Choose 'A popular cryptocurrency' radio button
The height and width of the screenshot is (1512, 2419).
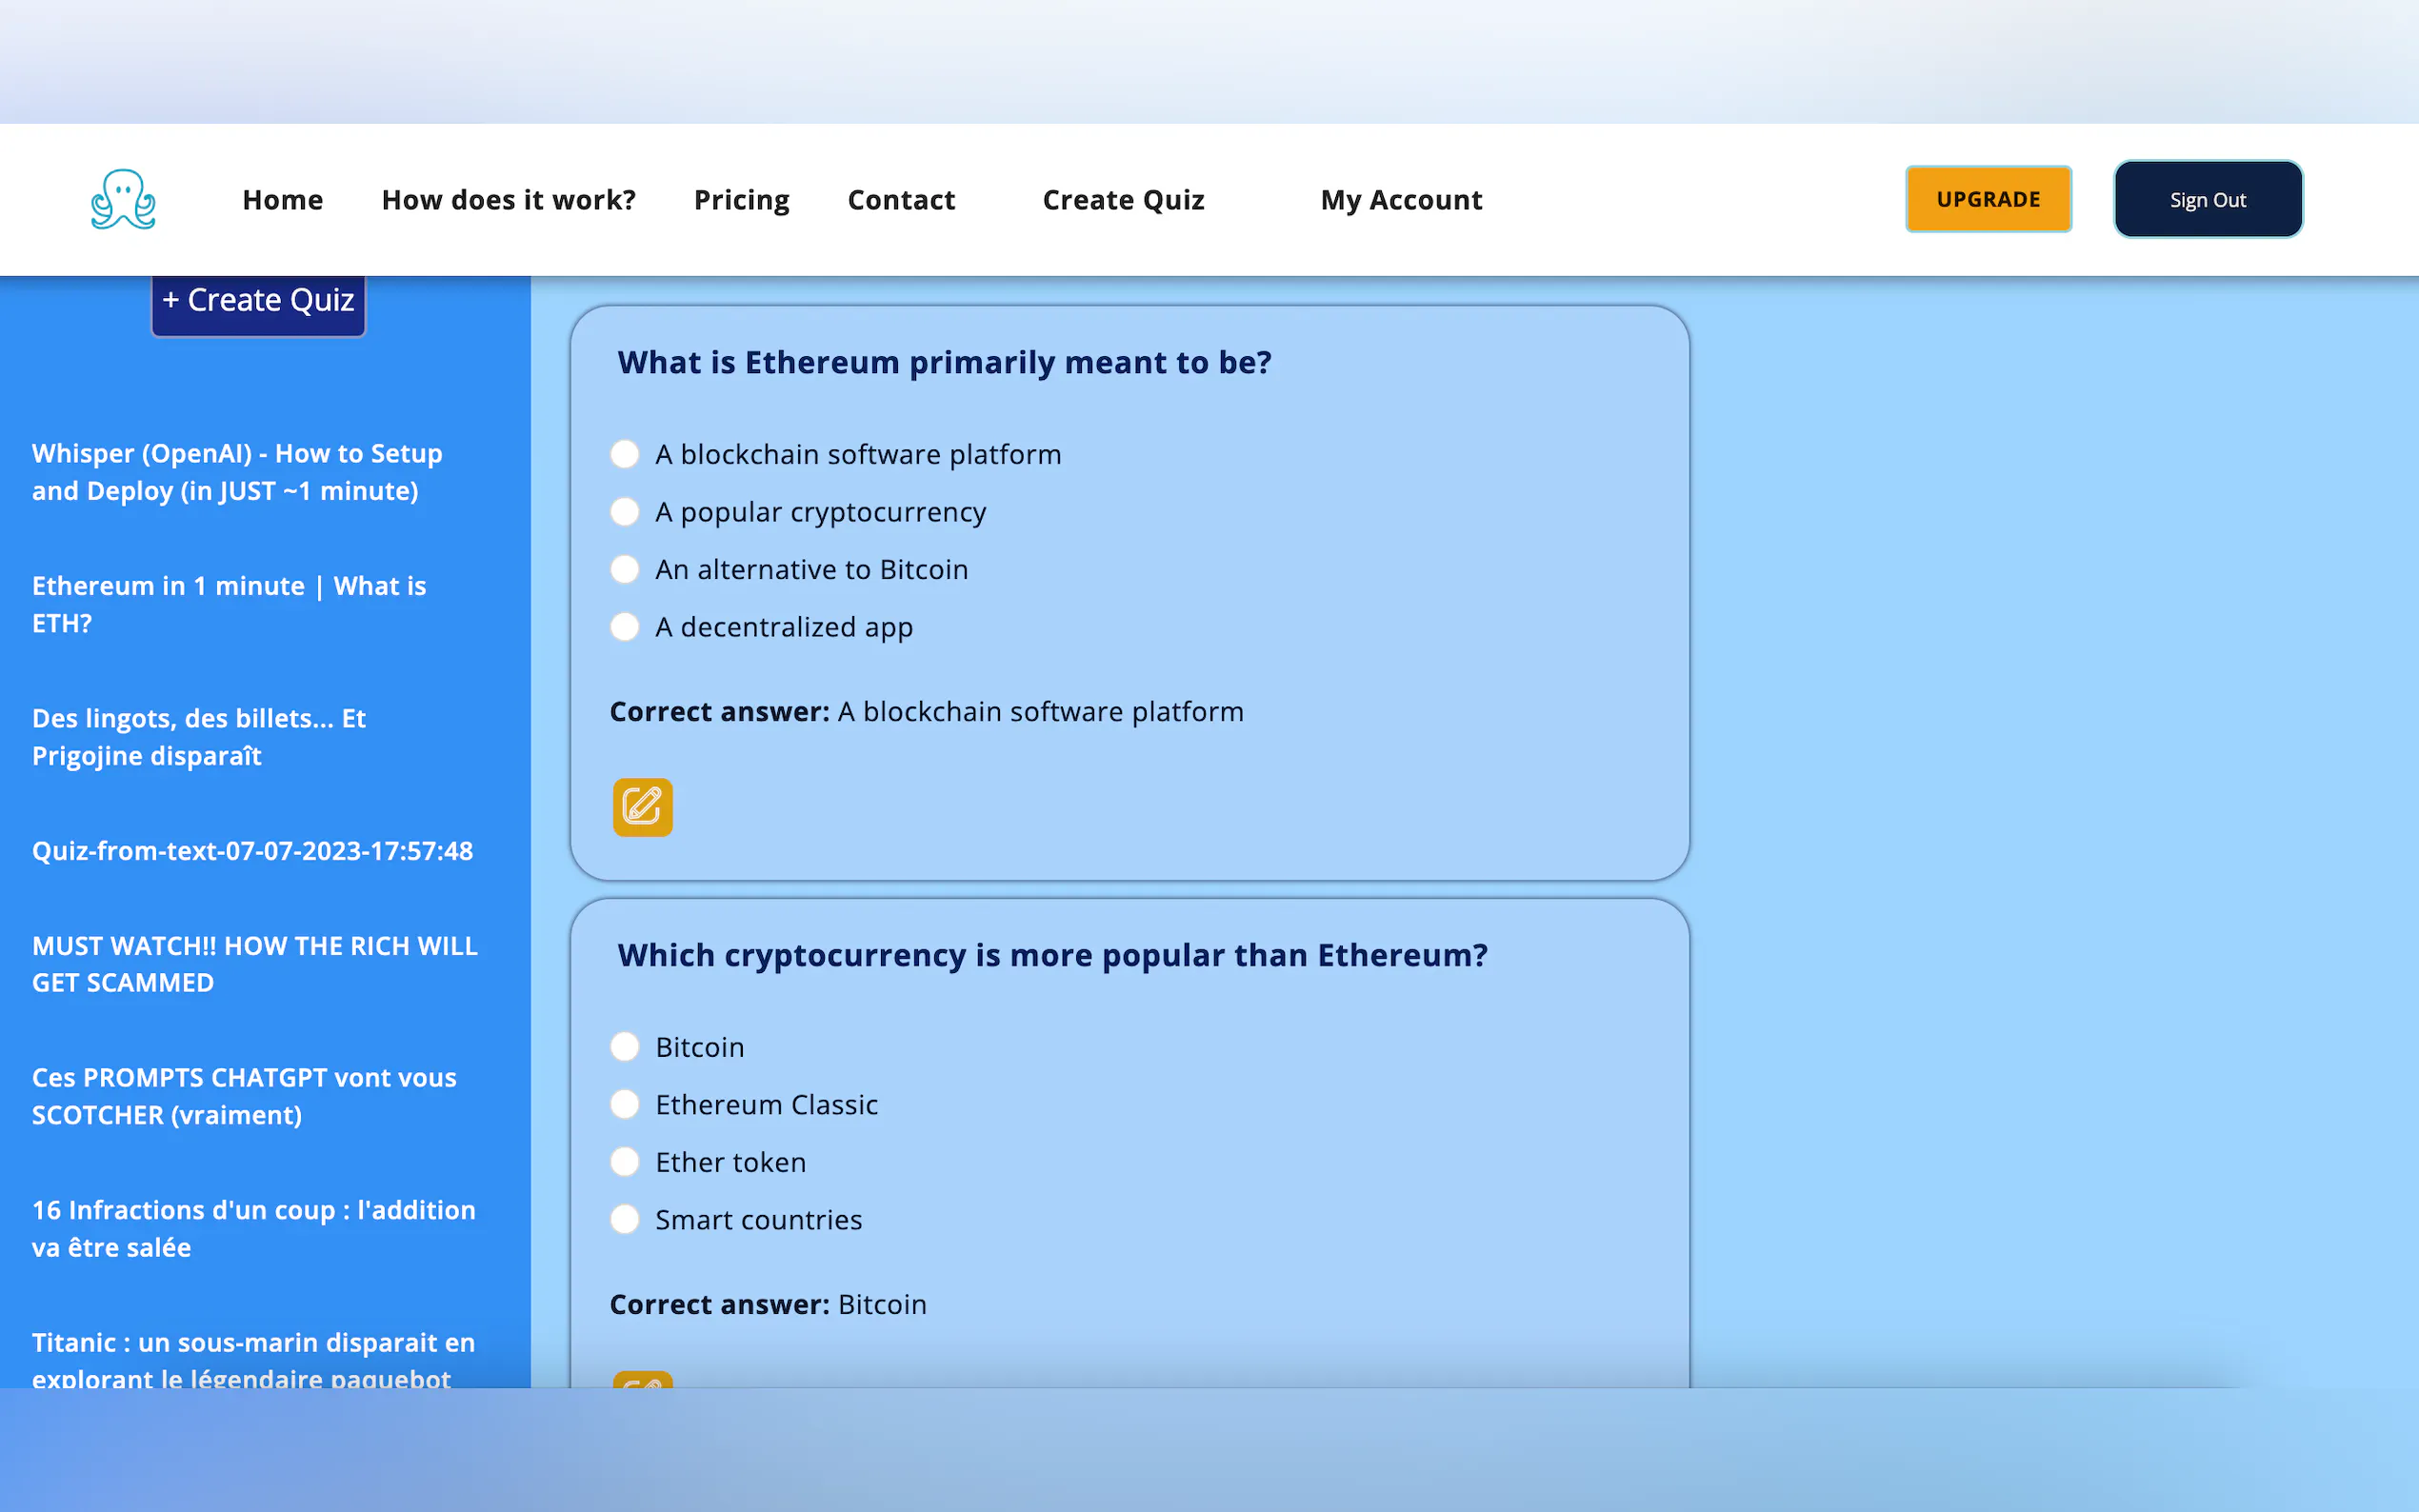(625, 512)
